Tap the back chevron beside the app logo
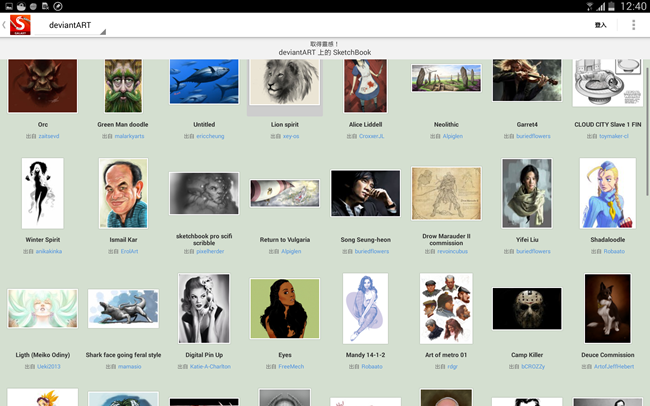 [x=4, y=25]
